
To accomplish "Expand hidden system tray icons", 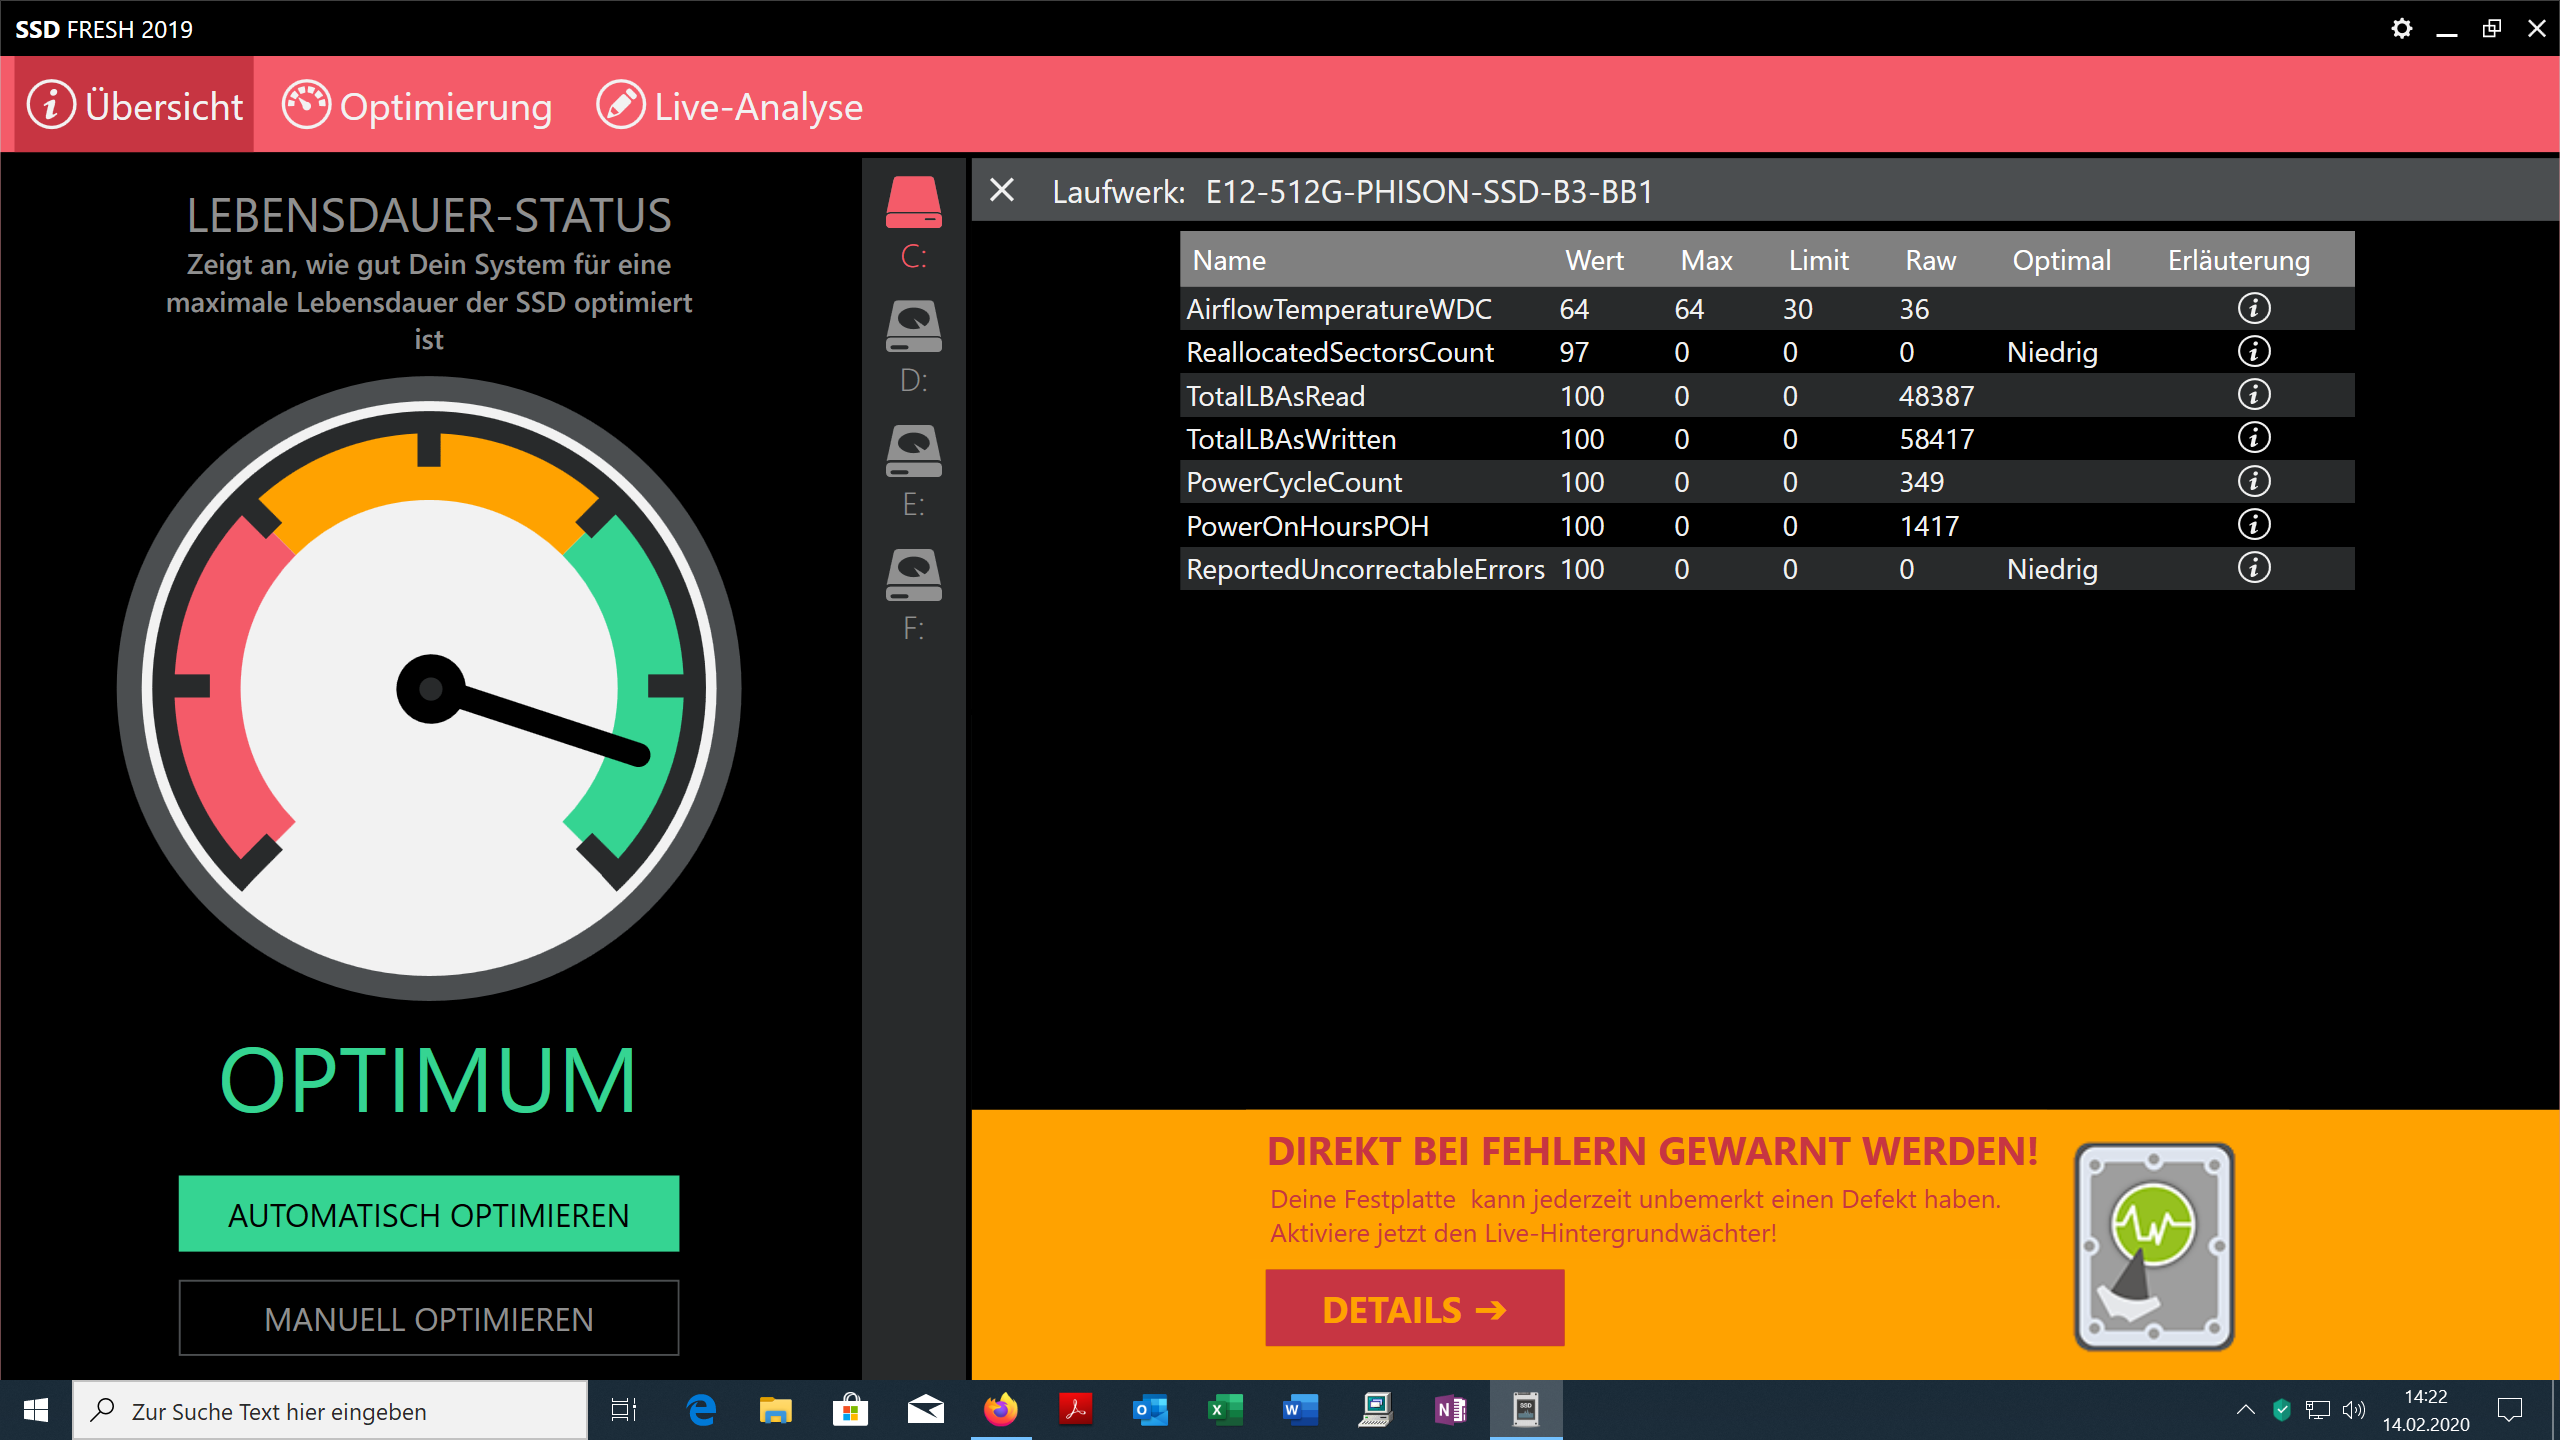I will pos(2245,1410).
